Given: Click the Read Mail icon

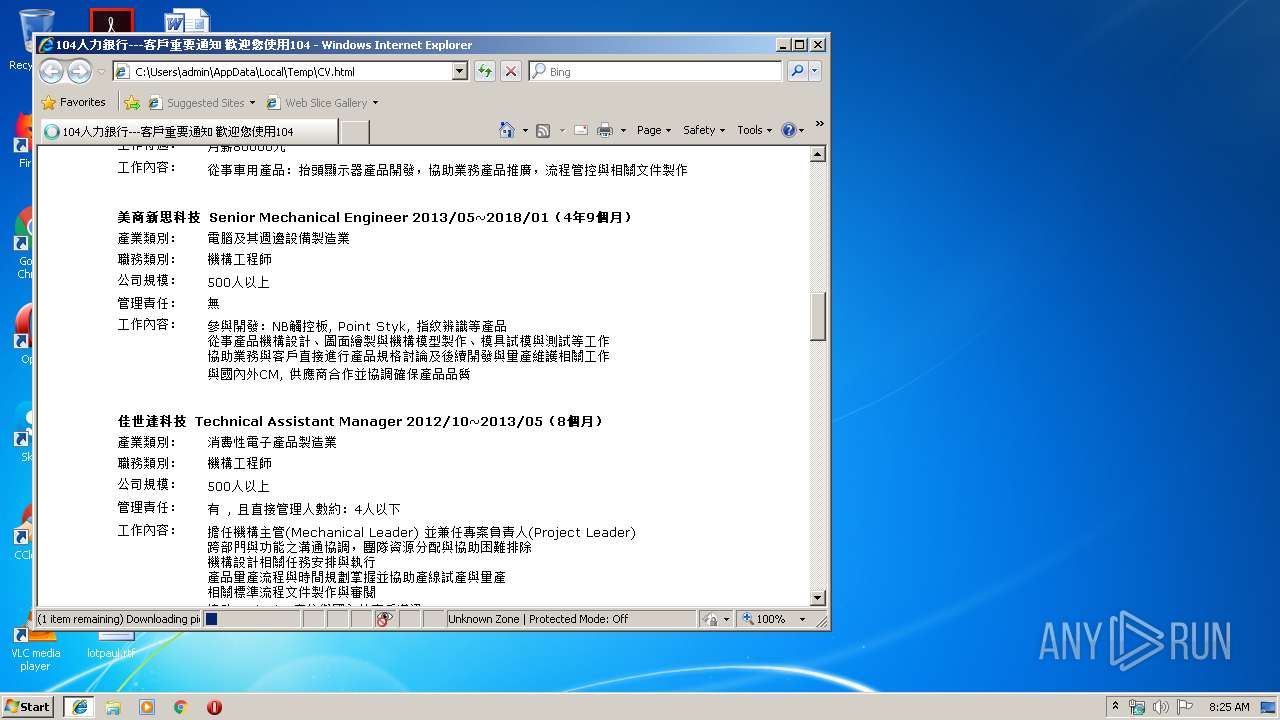Looking at the screenshot, I should click(580, 130).
